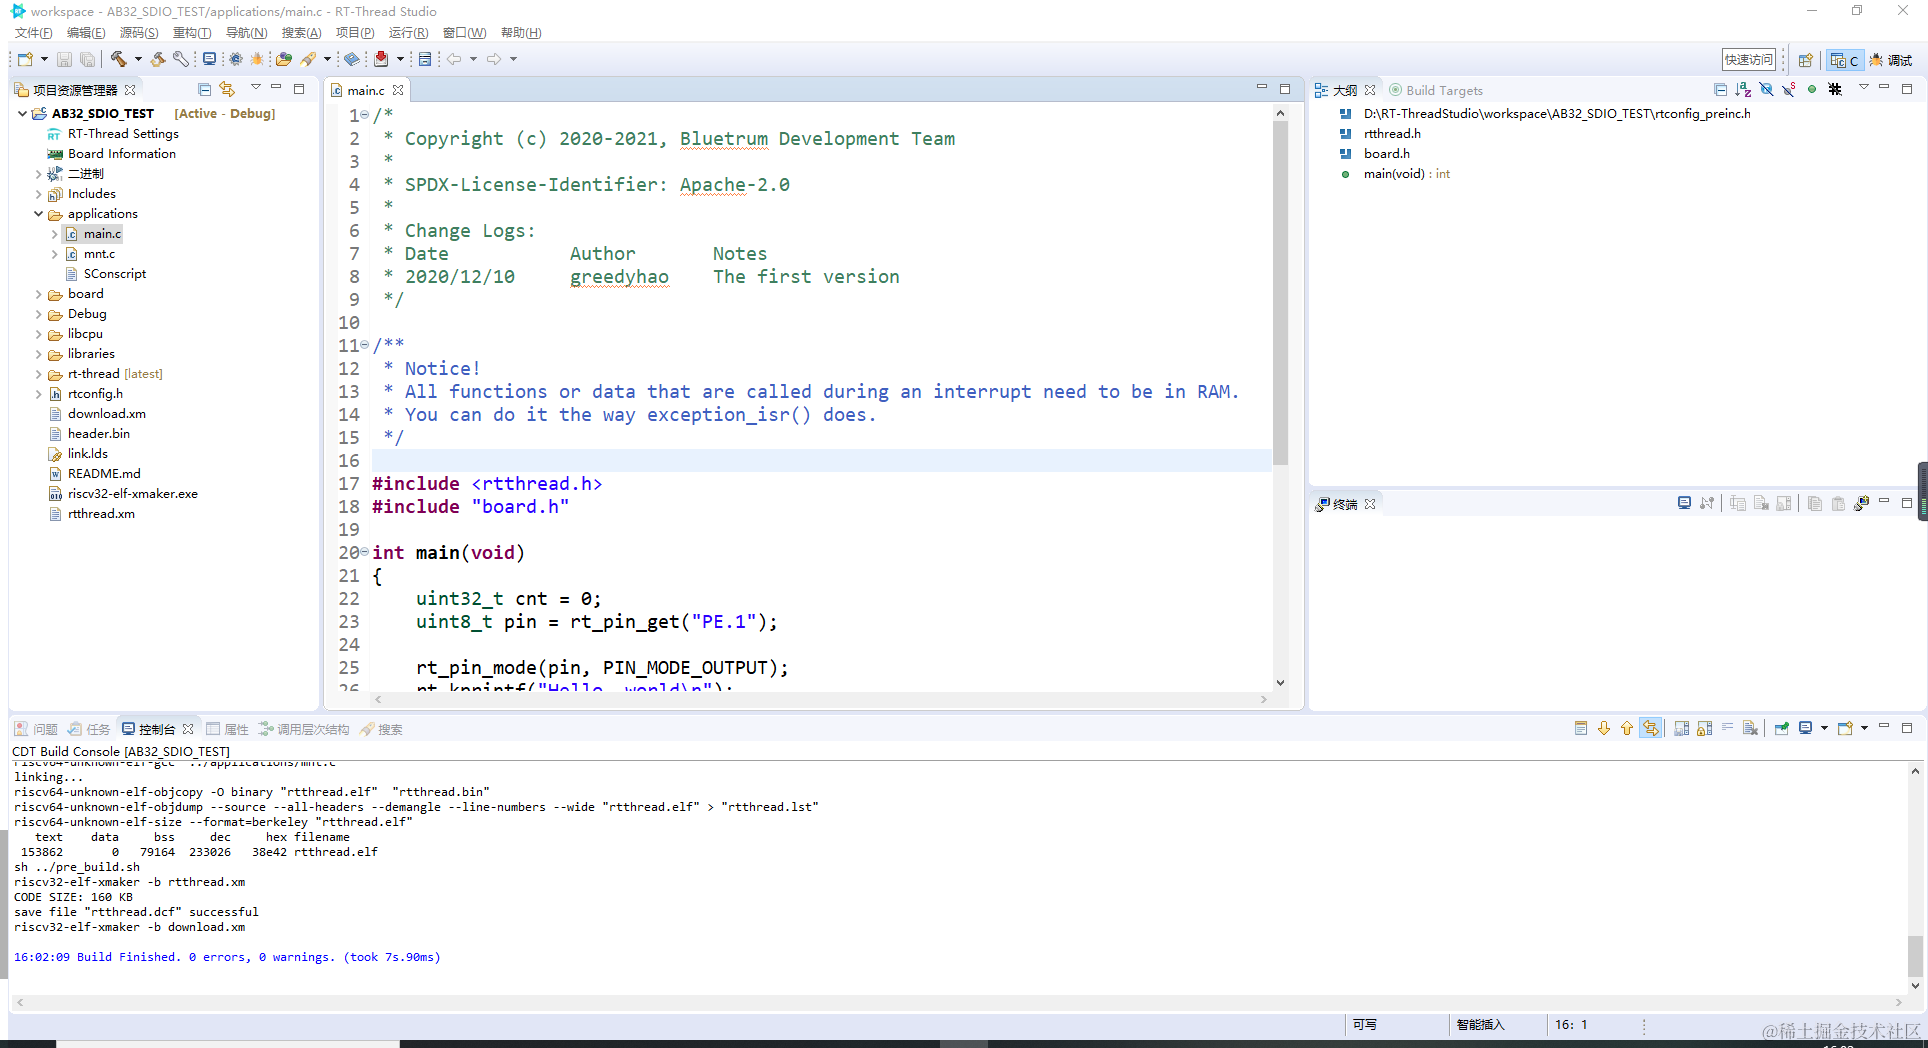Click the Save disk icon in toolbar
The image size is (1928, 1048).
click(x=64, y=59)
